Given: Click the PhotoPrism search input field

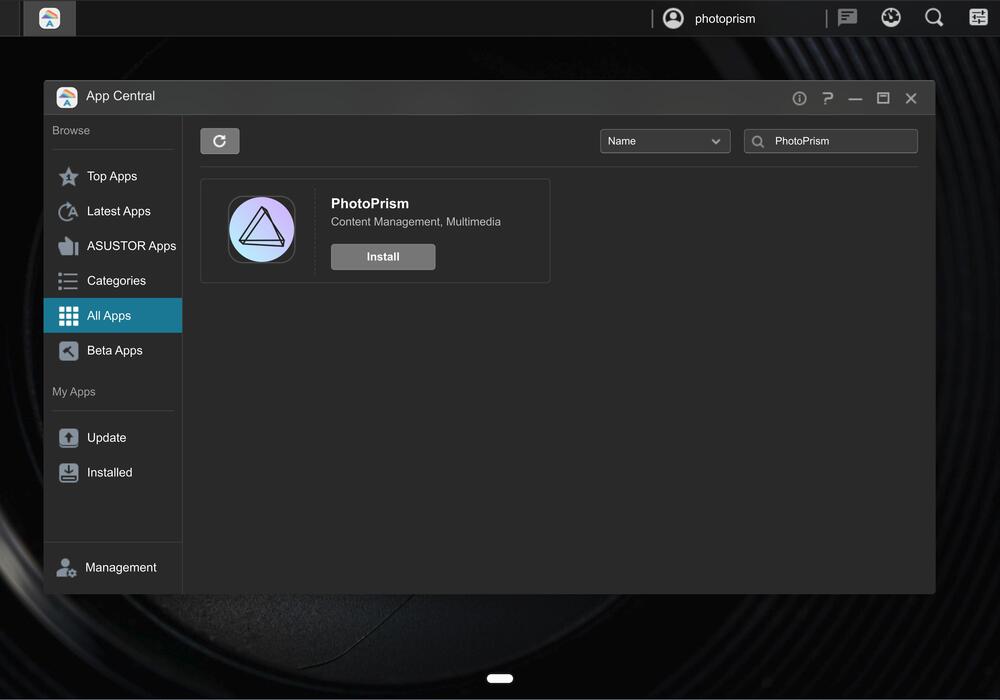Looking at the screenshot, I should click(840, 141).
